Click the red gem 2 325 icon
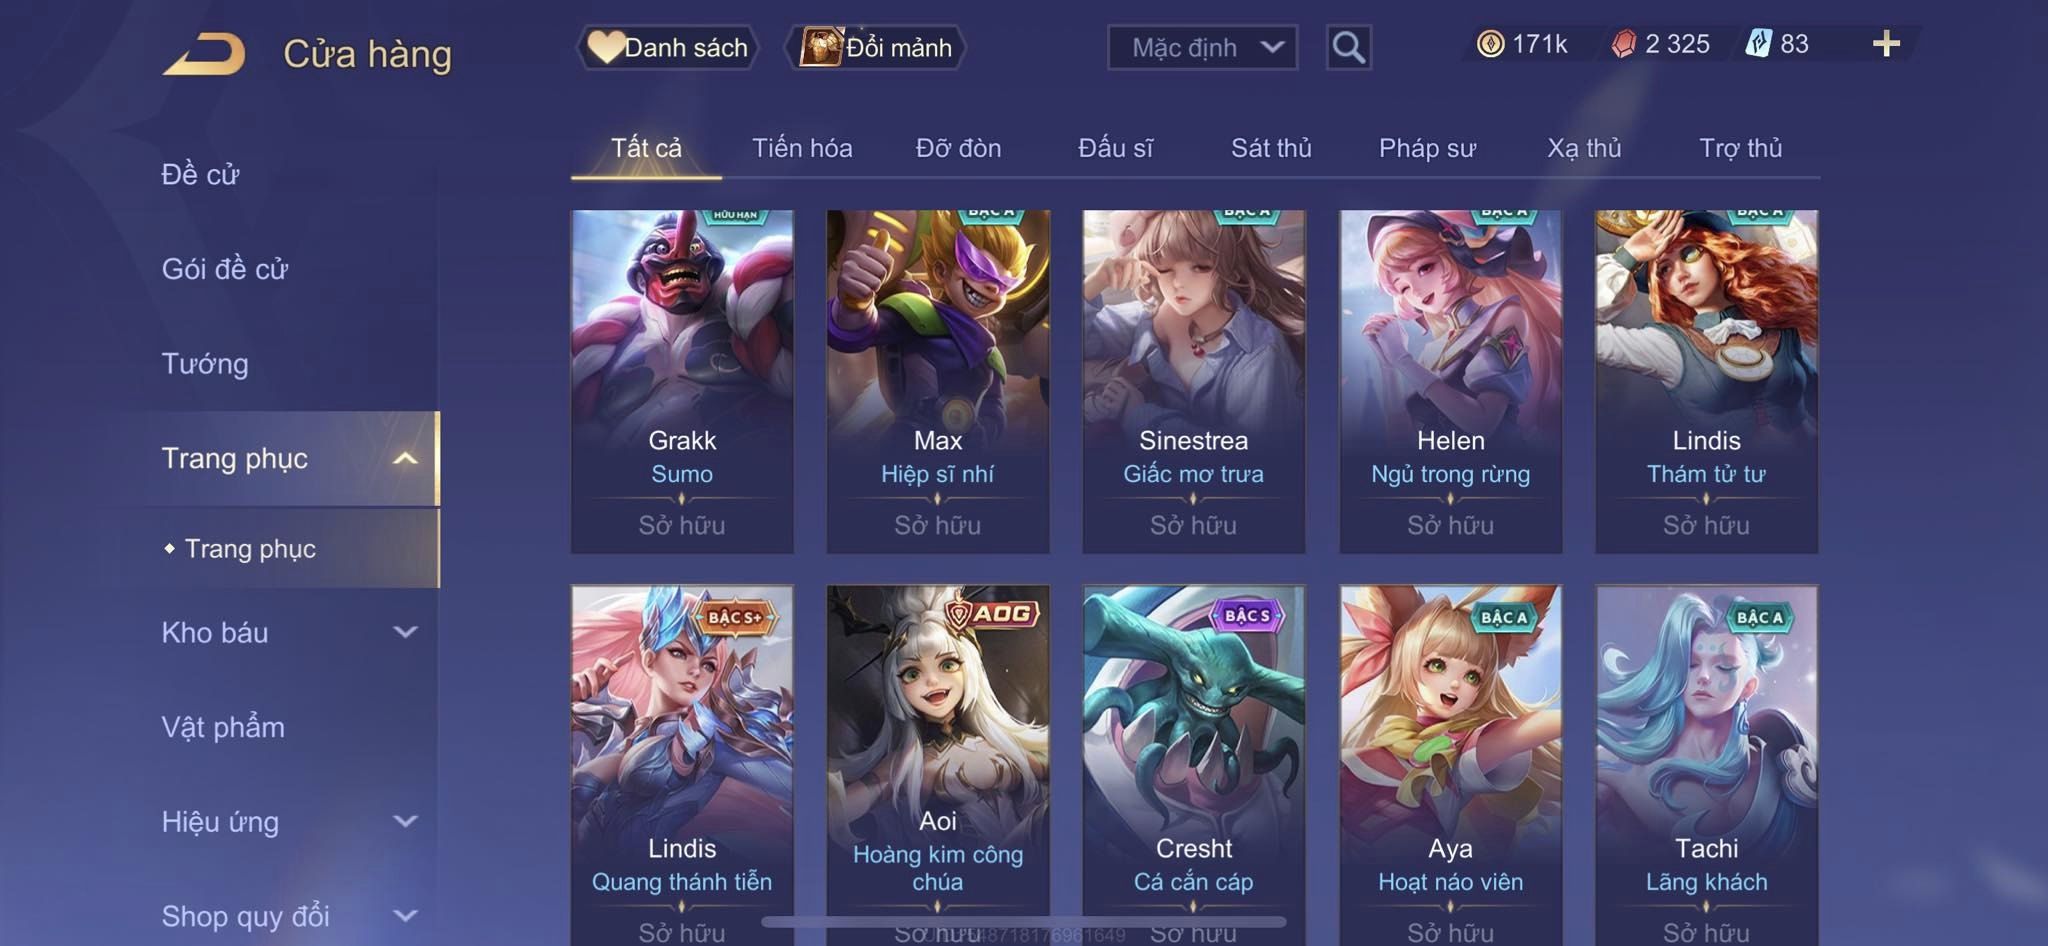The height and width of the screenshot is (946, 2048). tap(1623, 44)
